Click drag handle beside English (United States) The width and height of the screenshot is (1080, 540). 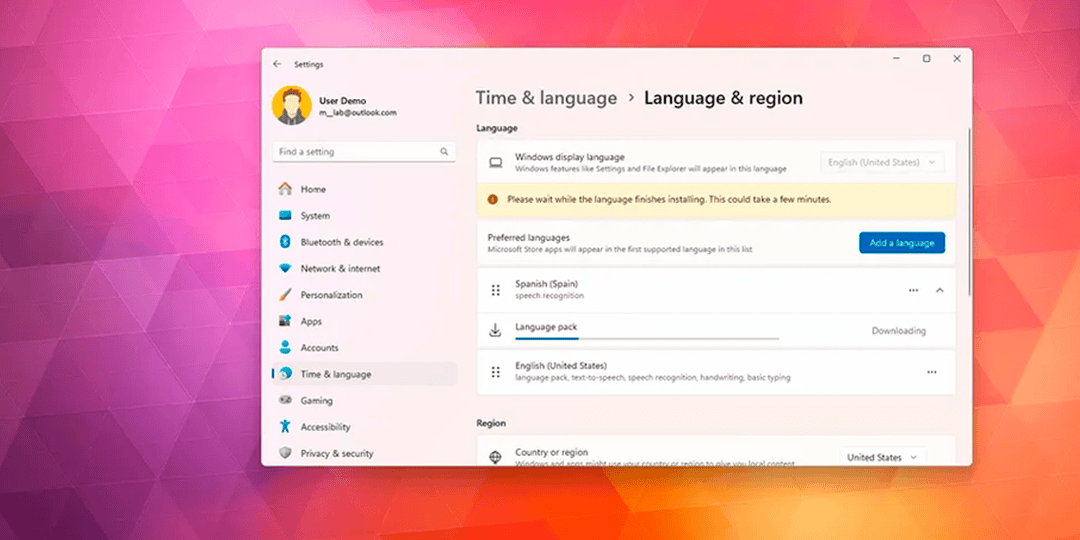pos(495,372)
